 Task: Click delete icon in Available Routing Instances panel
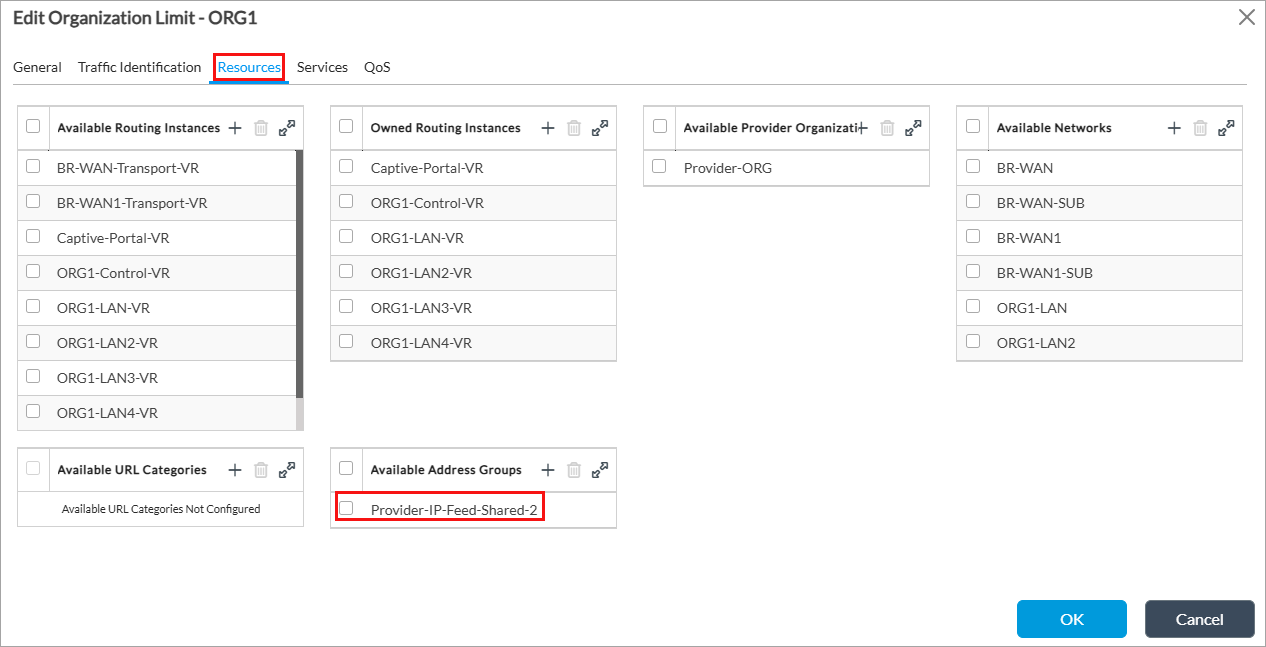pos(261,128)
